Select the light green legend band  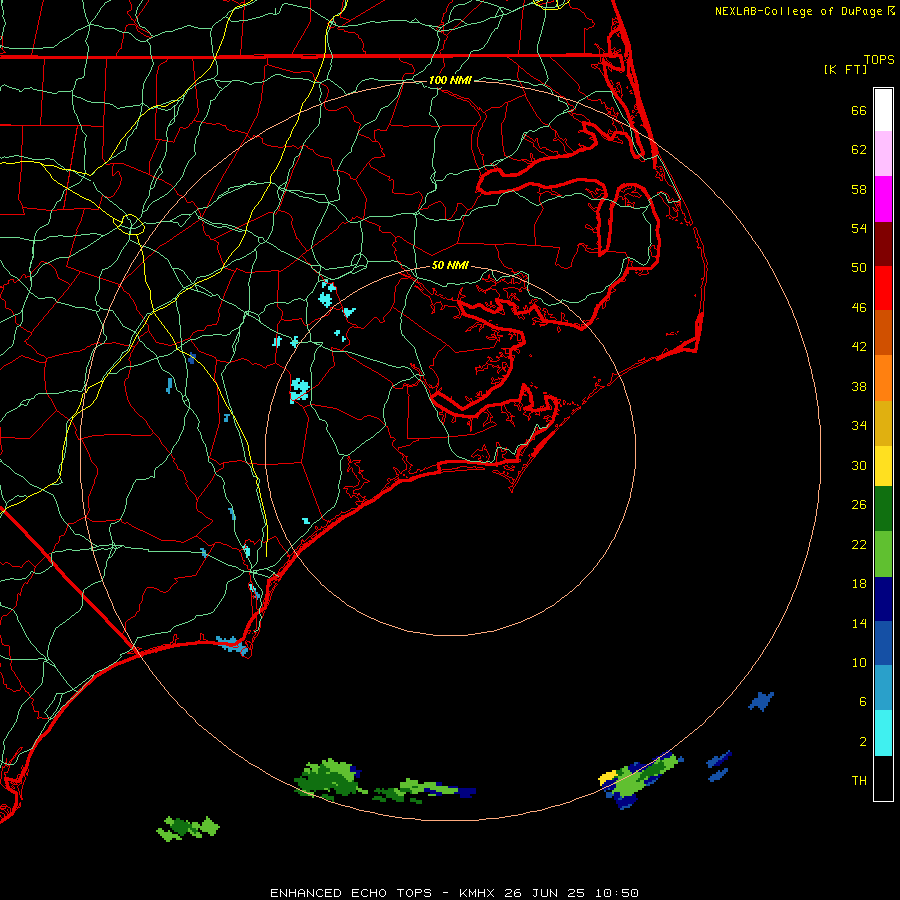pos(883,554)
